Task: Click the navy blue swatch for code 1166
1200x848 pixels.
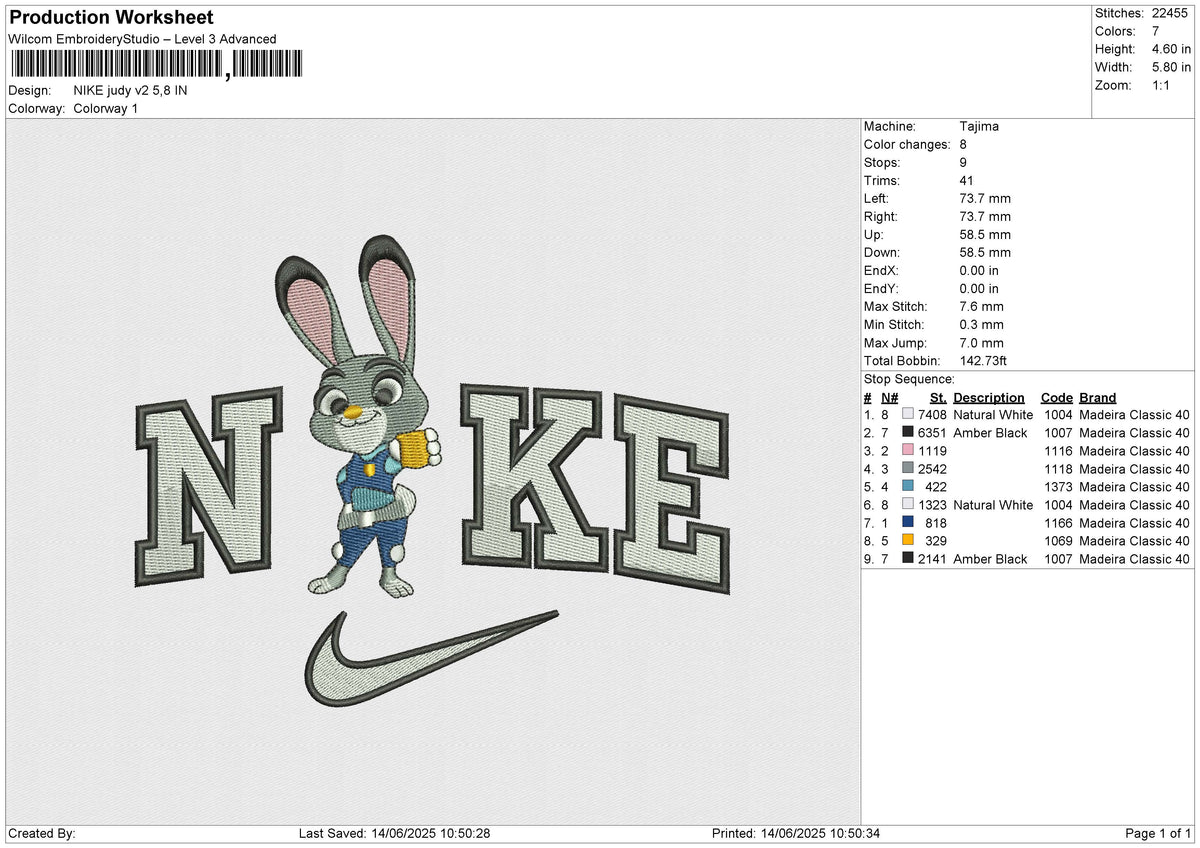Action: [908, 522]
